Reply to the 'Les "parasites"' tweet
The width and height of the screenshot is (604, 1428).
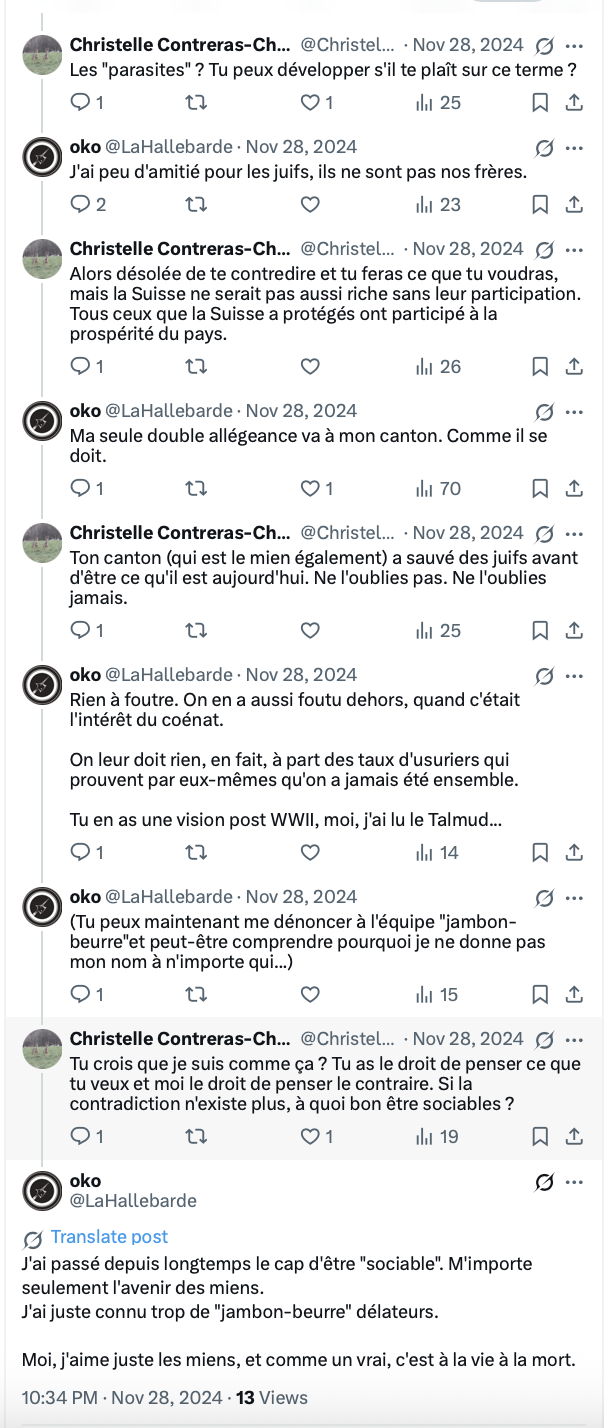[x=81, y=102]
